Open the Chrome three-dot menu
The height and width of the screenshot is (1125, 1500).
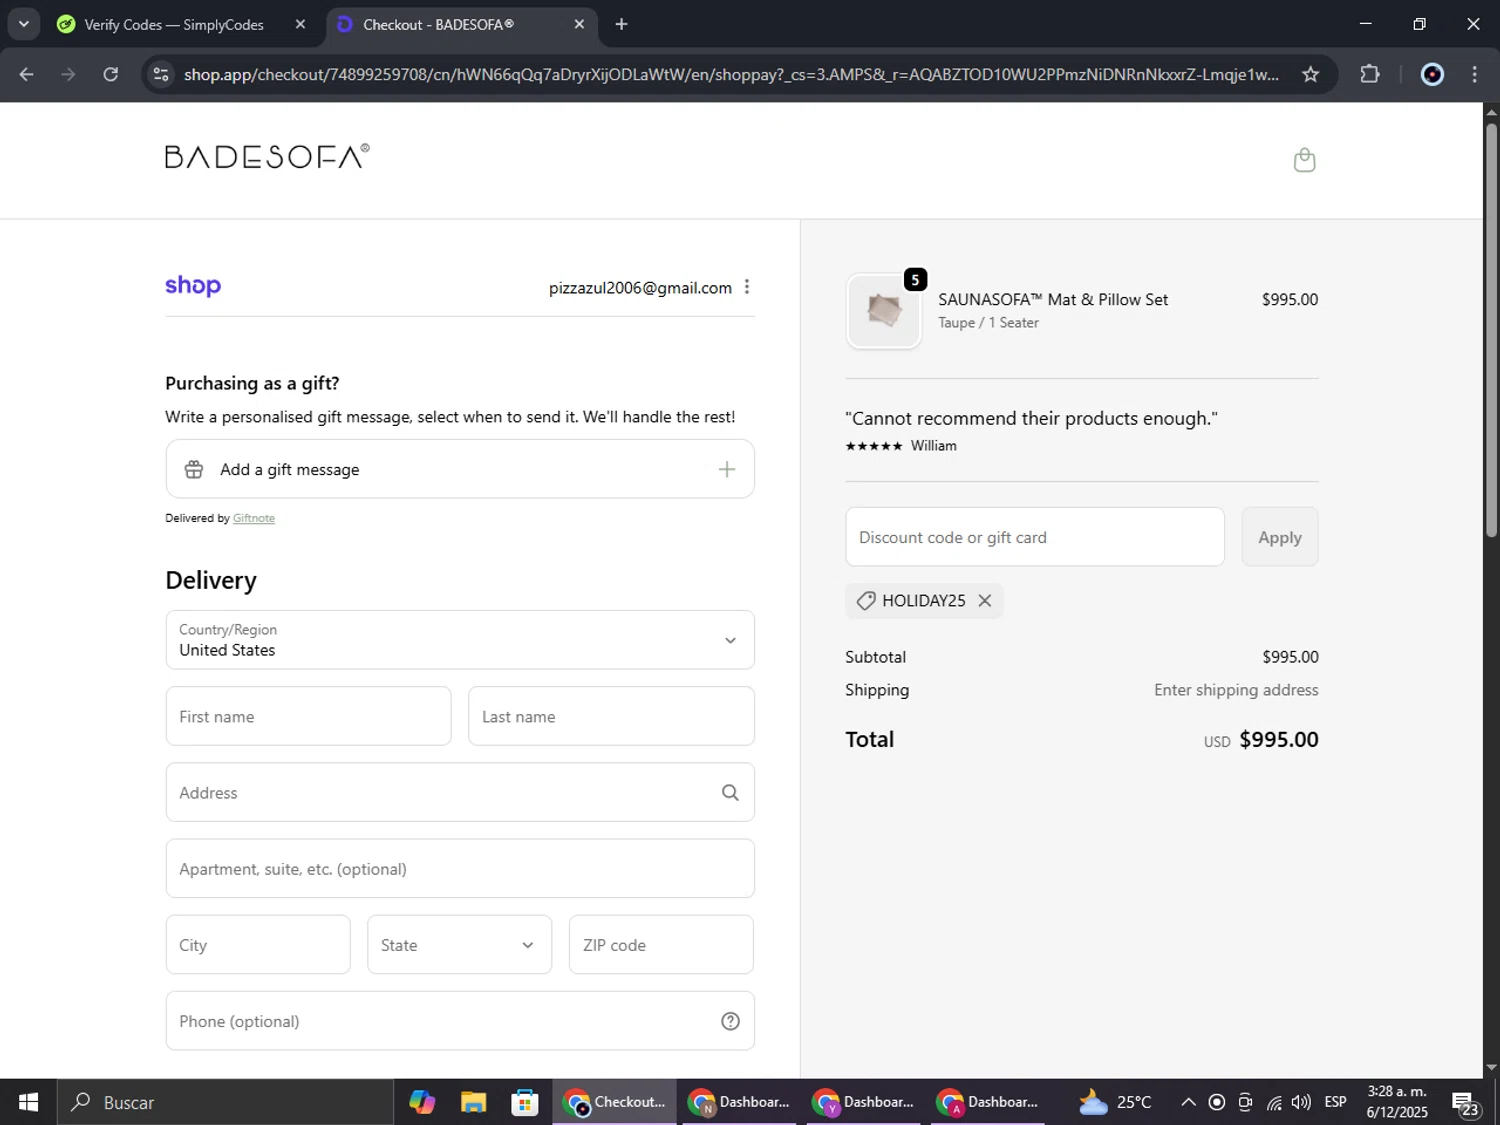click(x=1475, y=74)
